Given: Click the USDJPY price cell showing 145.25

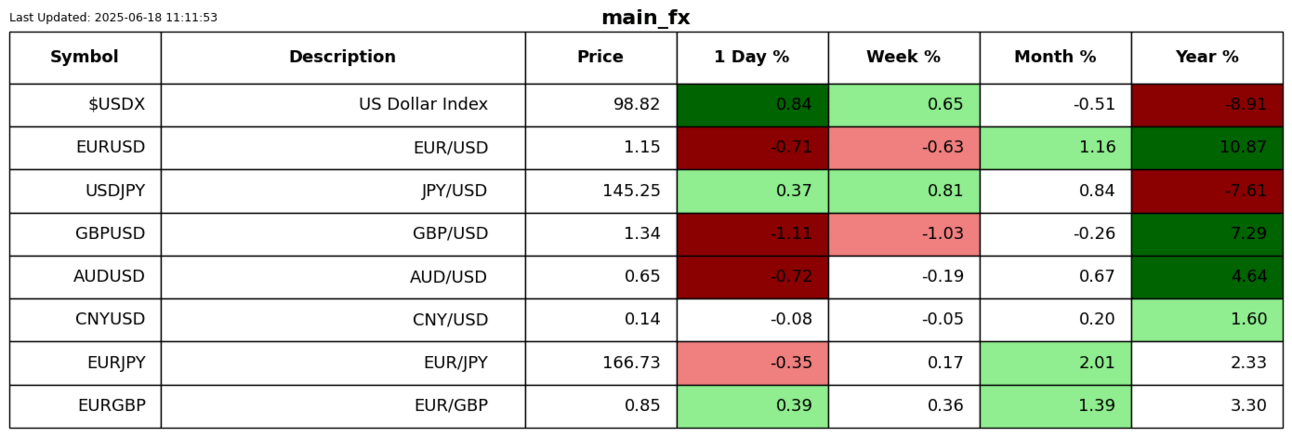Looking at the screenshot, I should click(x=600, y=191).
